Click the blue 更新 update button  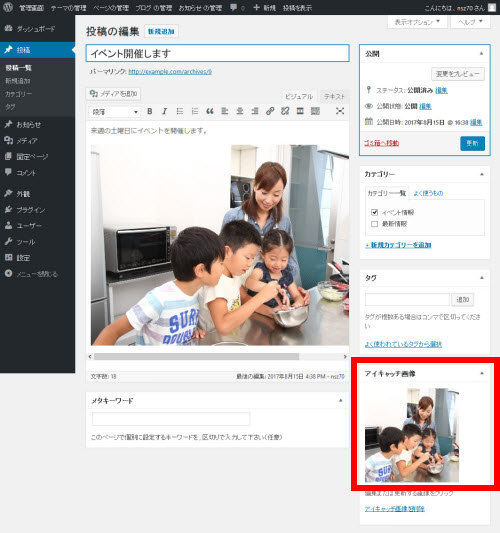point(472,143)
